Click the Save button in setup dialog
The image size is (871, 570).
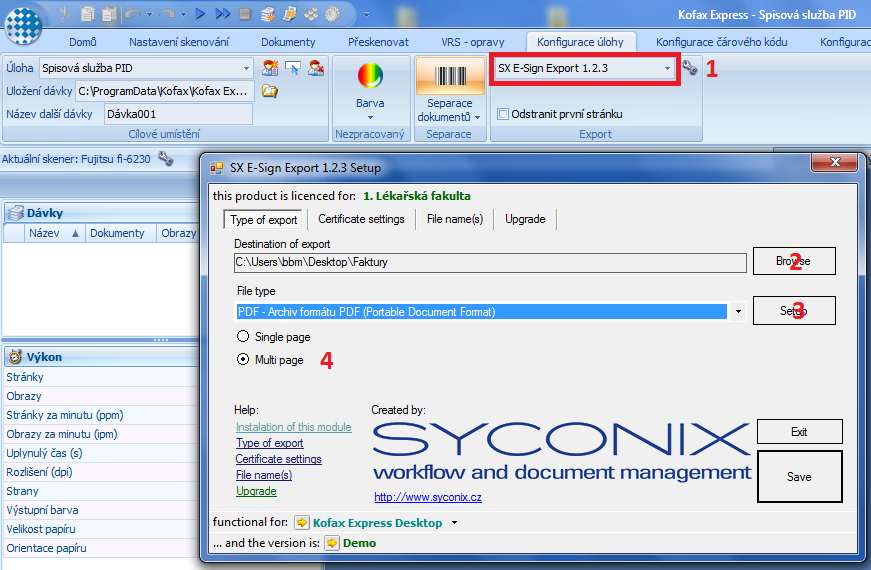tap(799, 477)
